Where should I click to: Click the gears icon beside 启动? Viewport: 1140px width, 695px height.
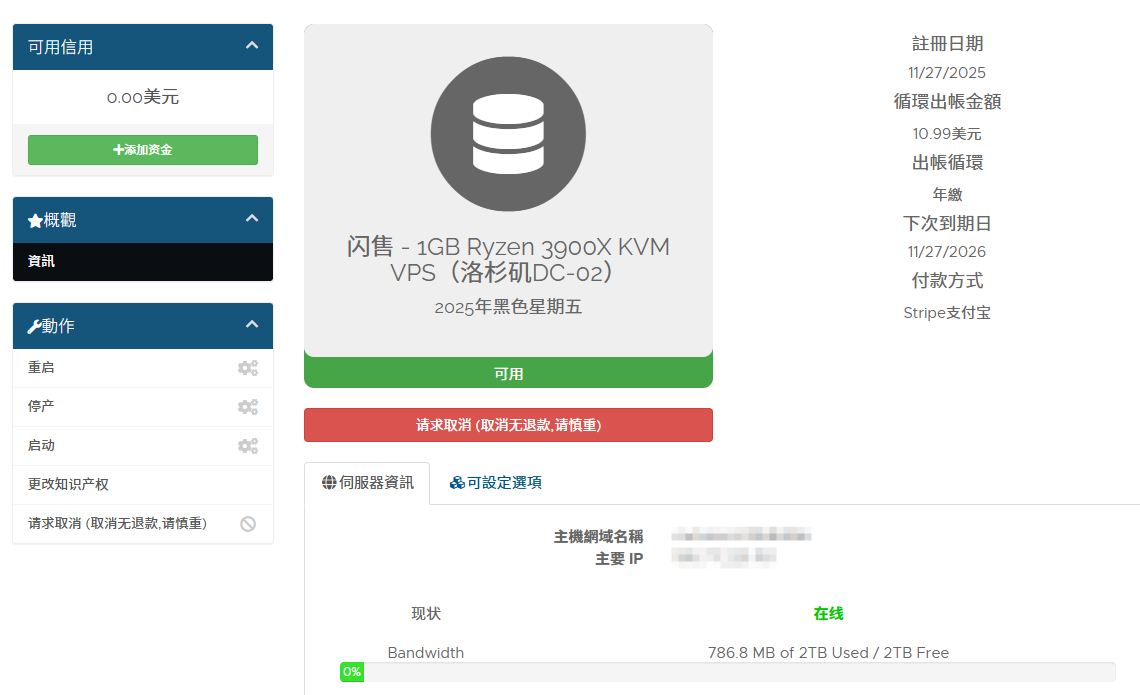(247, 446)
